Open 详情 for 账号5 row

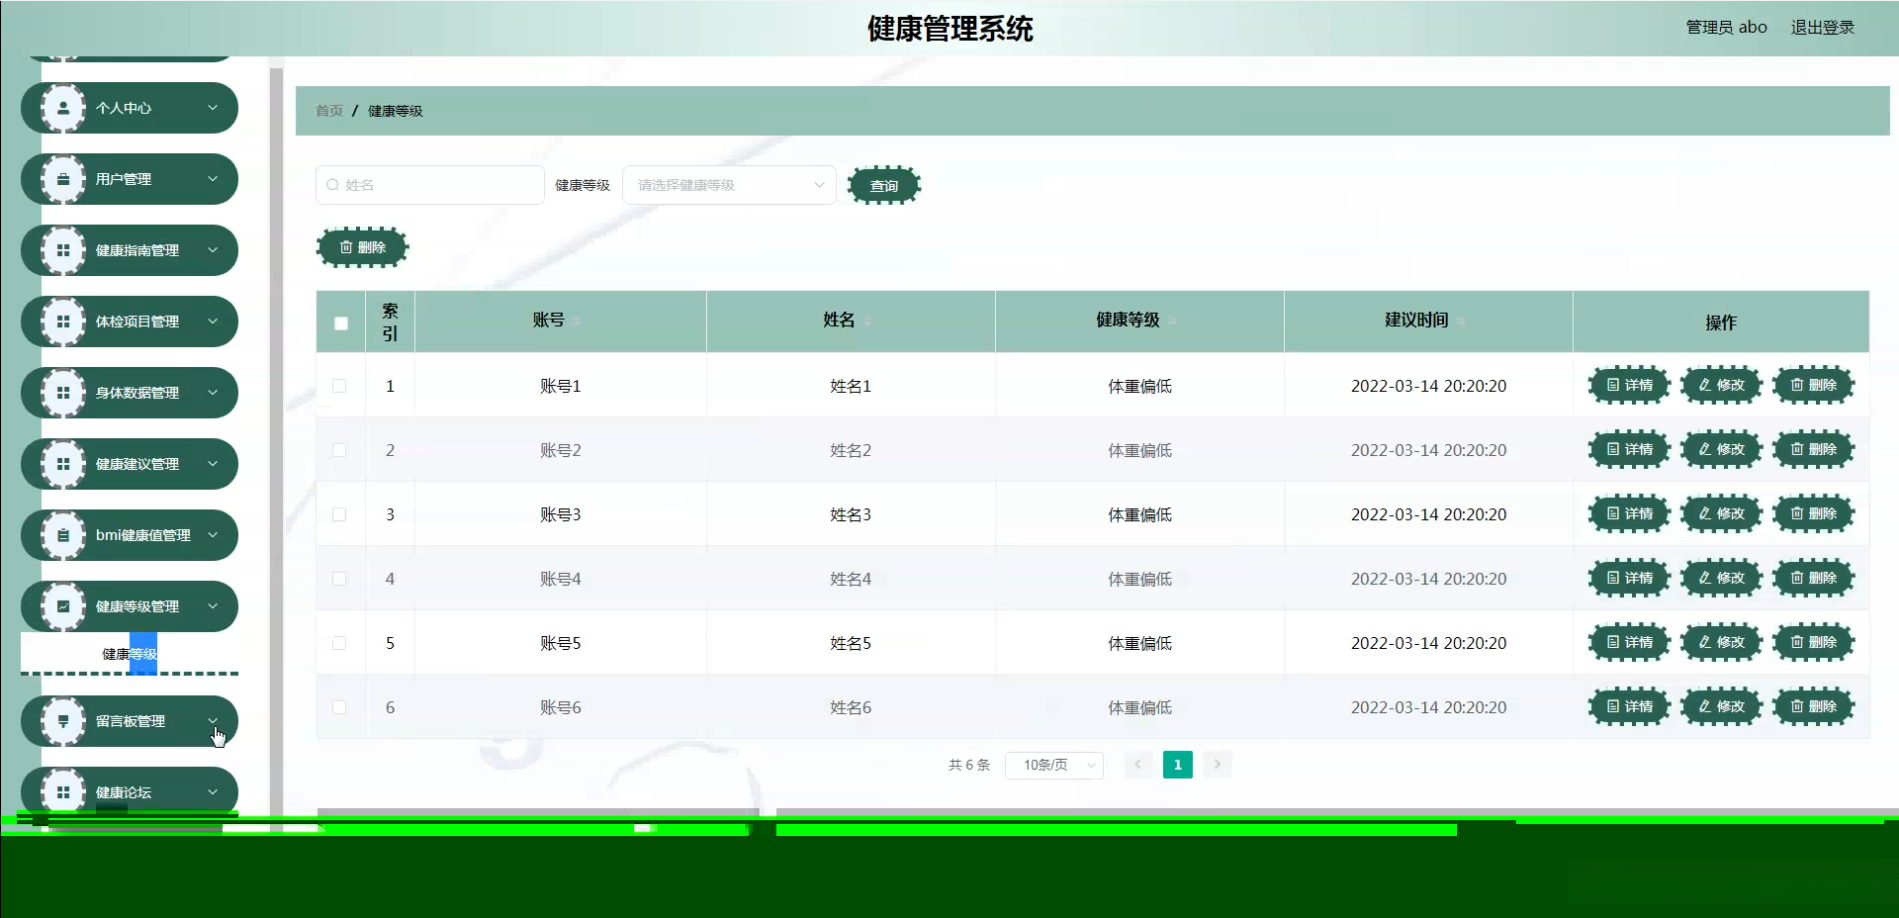click(x=1629, y=642)
